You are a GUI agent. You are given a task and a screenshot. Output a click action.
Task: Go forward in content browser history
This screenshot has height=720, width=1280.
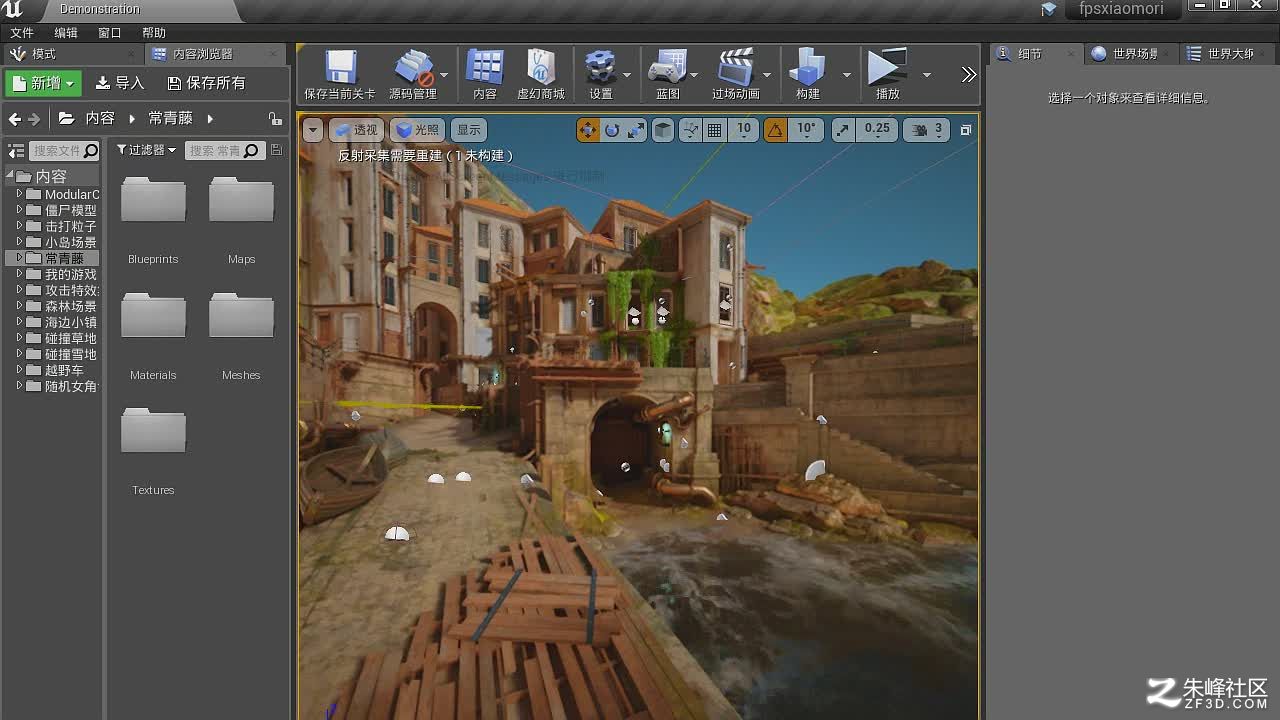[x=34, y=119]
